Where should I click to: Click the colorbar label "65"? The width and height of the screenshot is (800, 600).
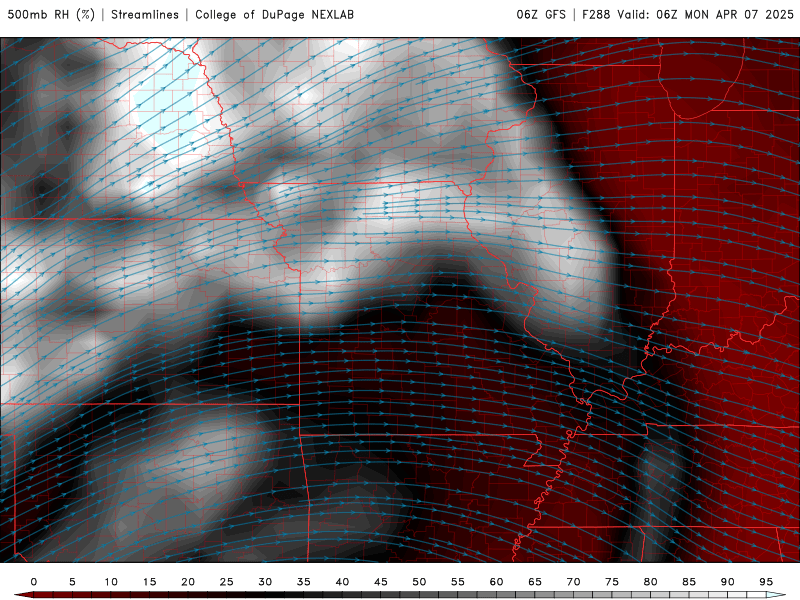tap(535, 582)
